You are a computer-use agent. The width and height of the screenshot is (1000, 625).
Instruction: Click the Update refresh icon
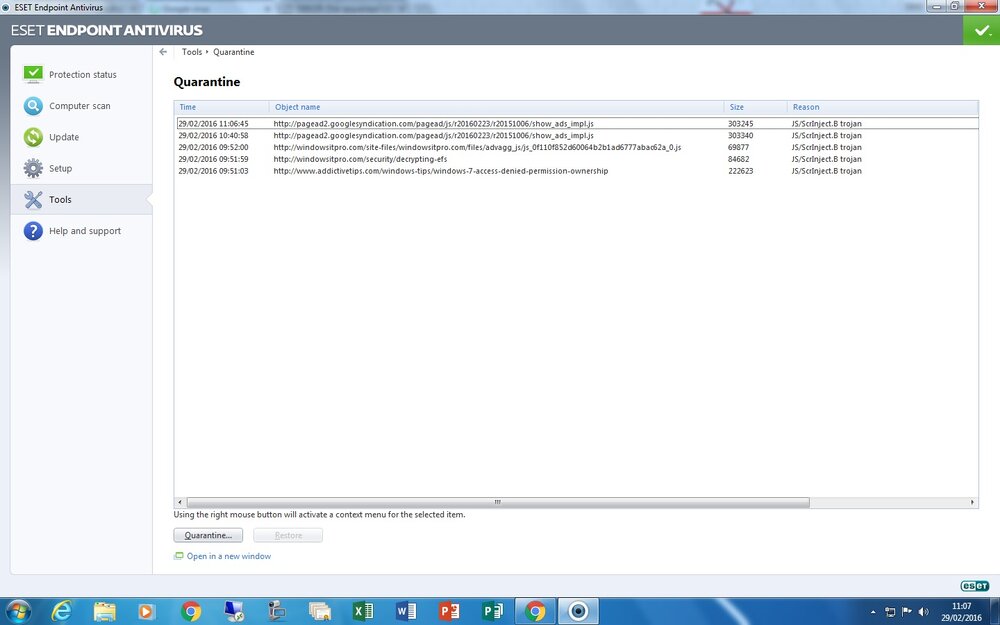pos(33,137)
